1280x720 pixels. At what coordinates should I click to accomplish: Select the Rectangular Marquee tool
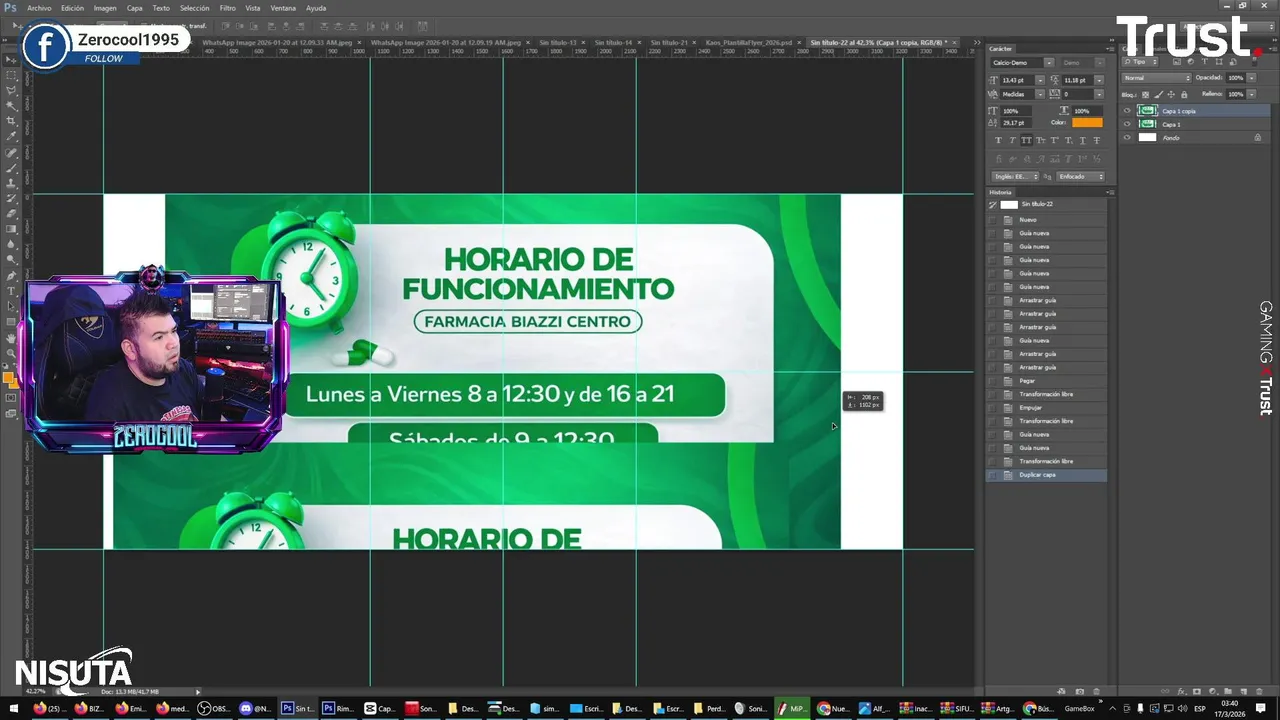12,75
